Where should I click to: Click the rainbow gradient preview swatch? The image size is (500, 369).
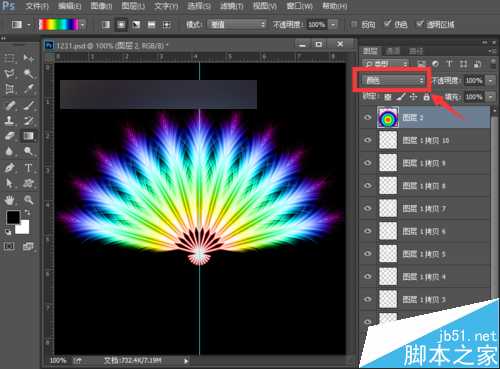point(59,25)
